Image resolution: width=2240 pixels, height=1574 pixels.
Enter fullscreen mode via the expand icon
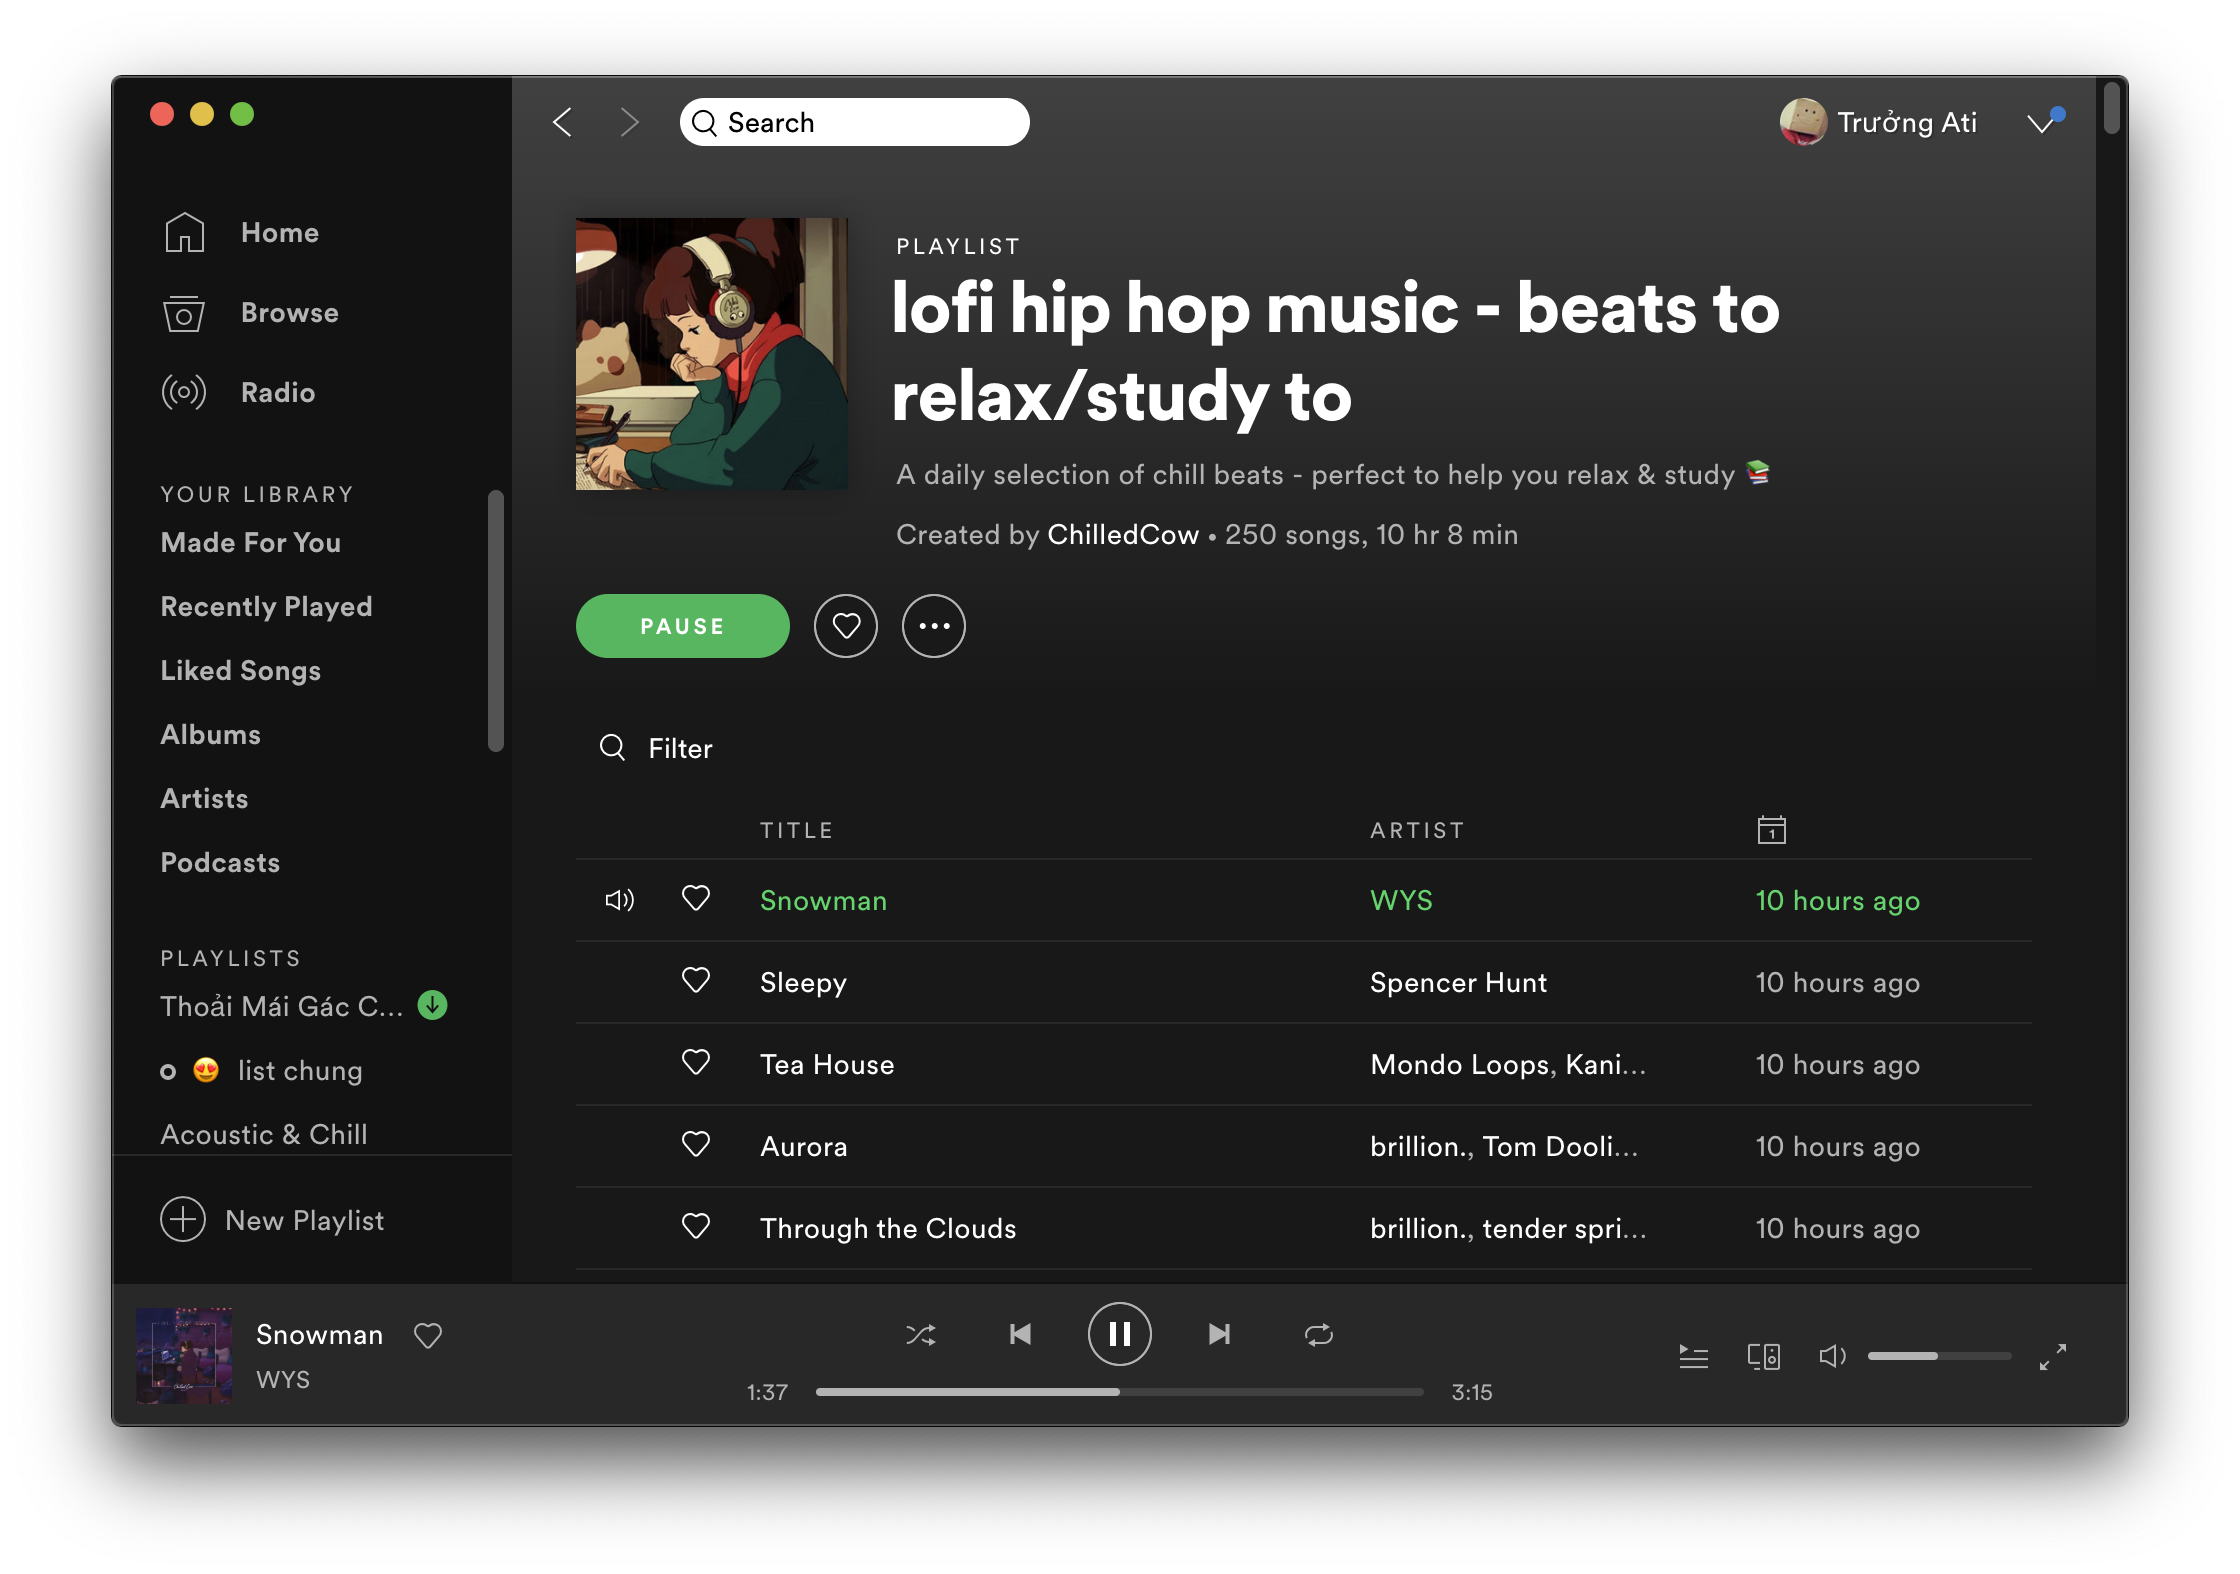2055,1356
